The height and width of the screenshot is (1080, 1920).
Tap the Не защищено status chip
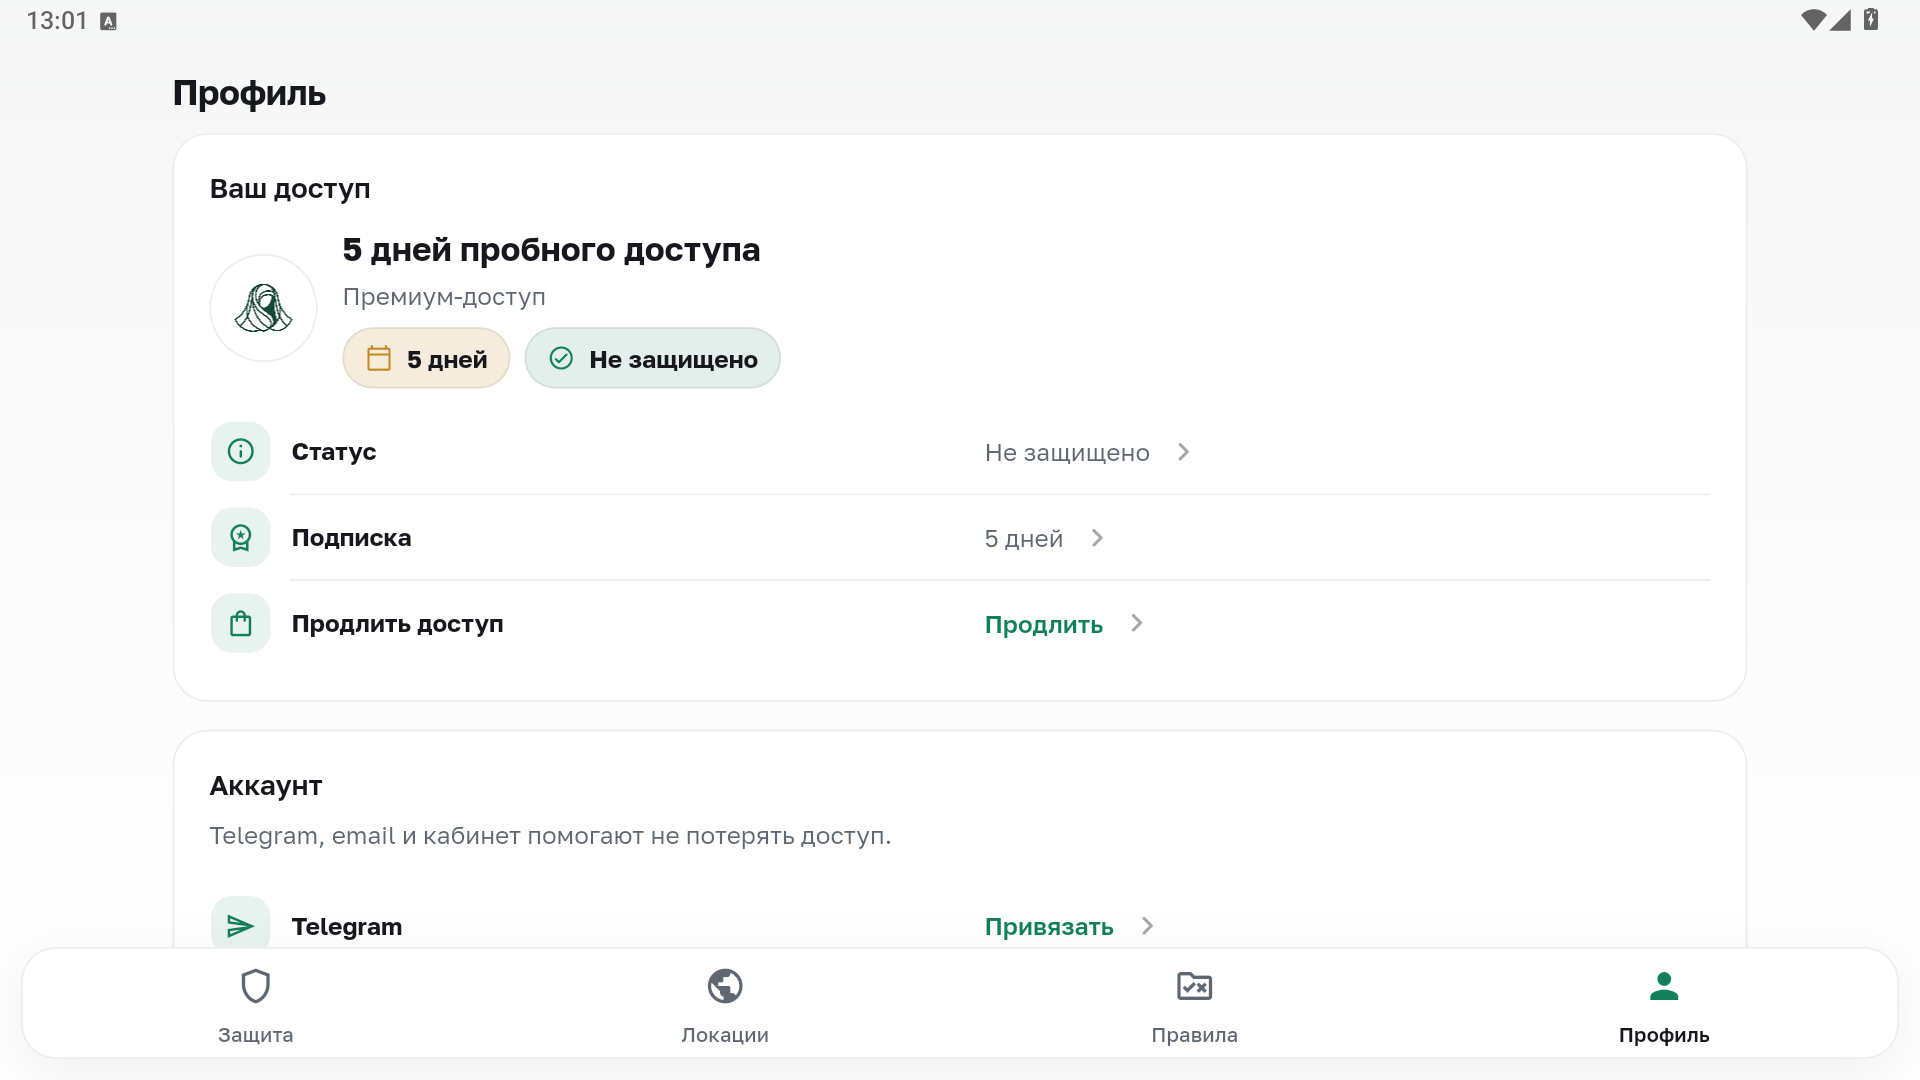652,358
